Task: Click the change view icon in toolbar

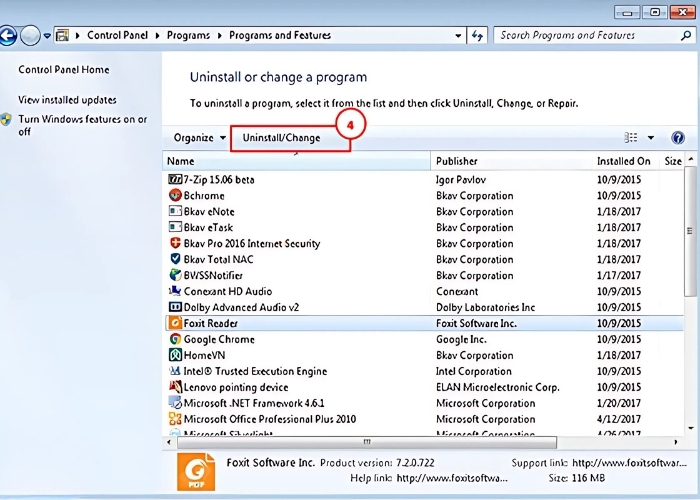Action: [631, 138]
